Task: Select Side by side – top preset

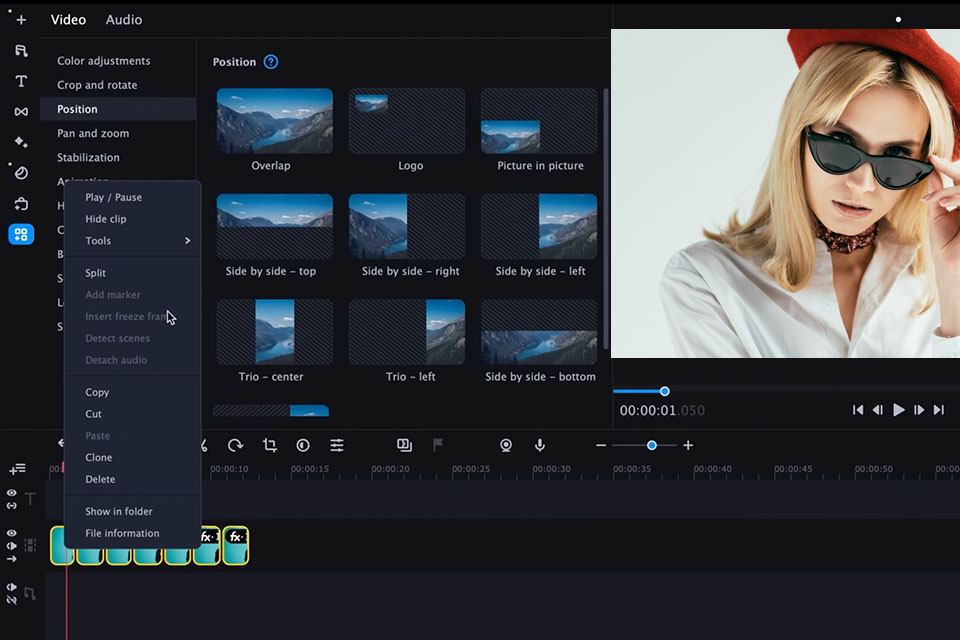Action: click(x=274, y=227)
